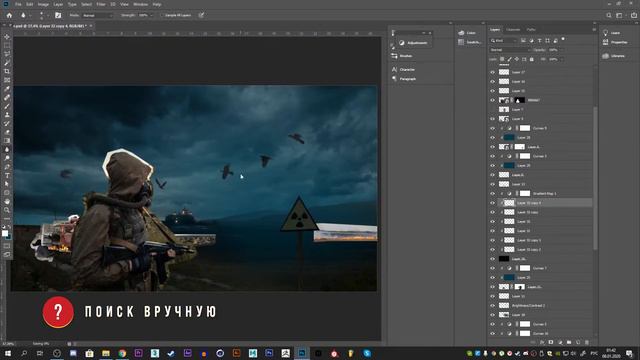Toggle Sample All Layers checkbox
640x360 pixels.
(162, 15)
